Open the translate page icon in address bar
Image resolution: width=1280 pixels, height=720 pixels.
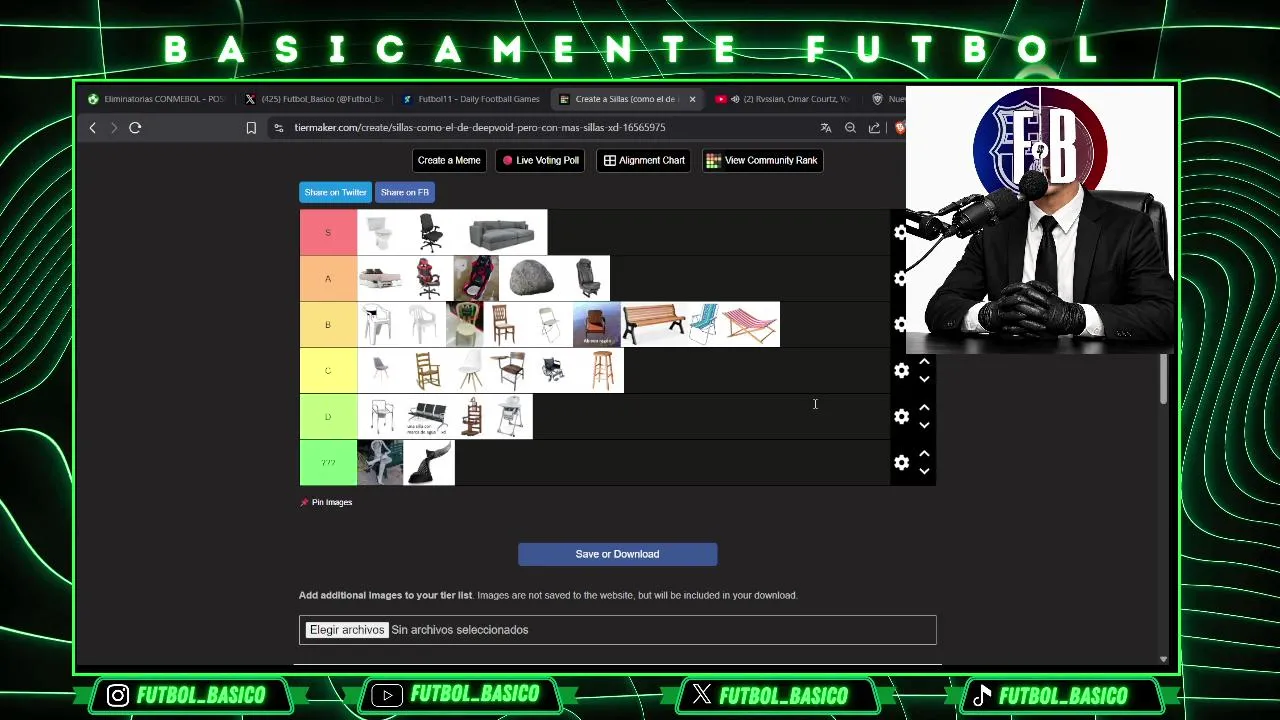(826, 128)
